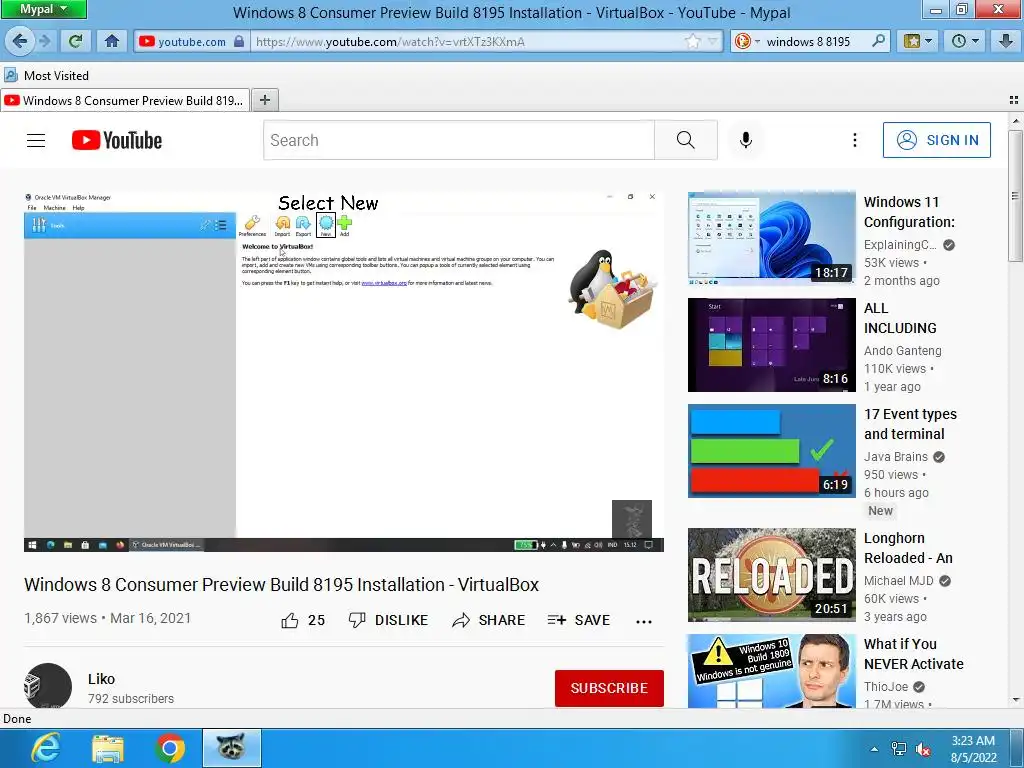Click the scrollbar down arrow
1024x768 pixels.
[x=1015, y=700]
